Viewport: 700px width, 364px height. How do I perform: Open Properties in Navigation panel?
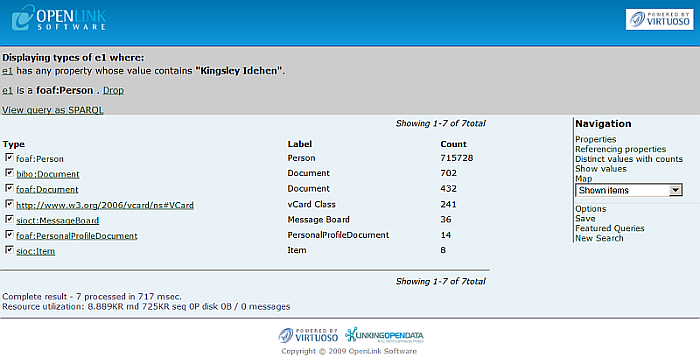[596, 139]
